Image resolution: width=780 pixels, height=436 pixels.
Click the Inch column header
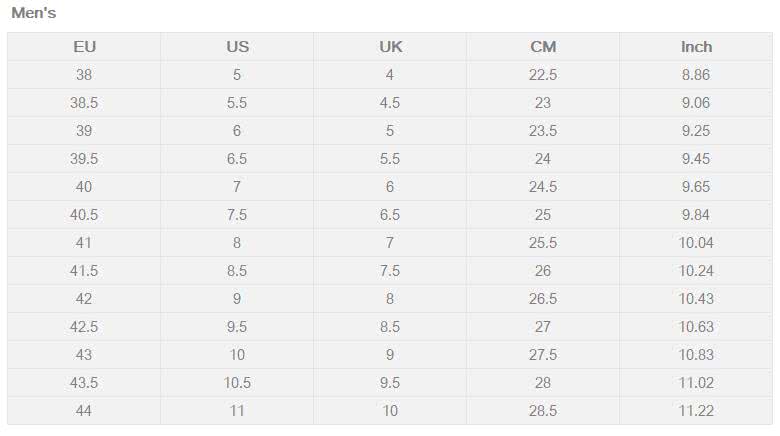point(696,47)
